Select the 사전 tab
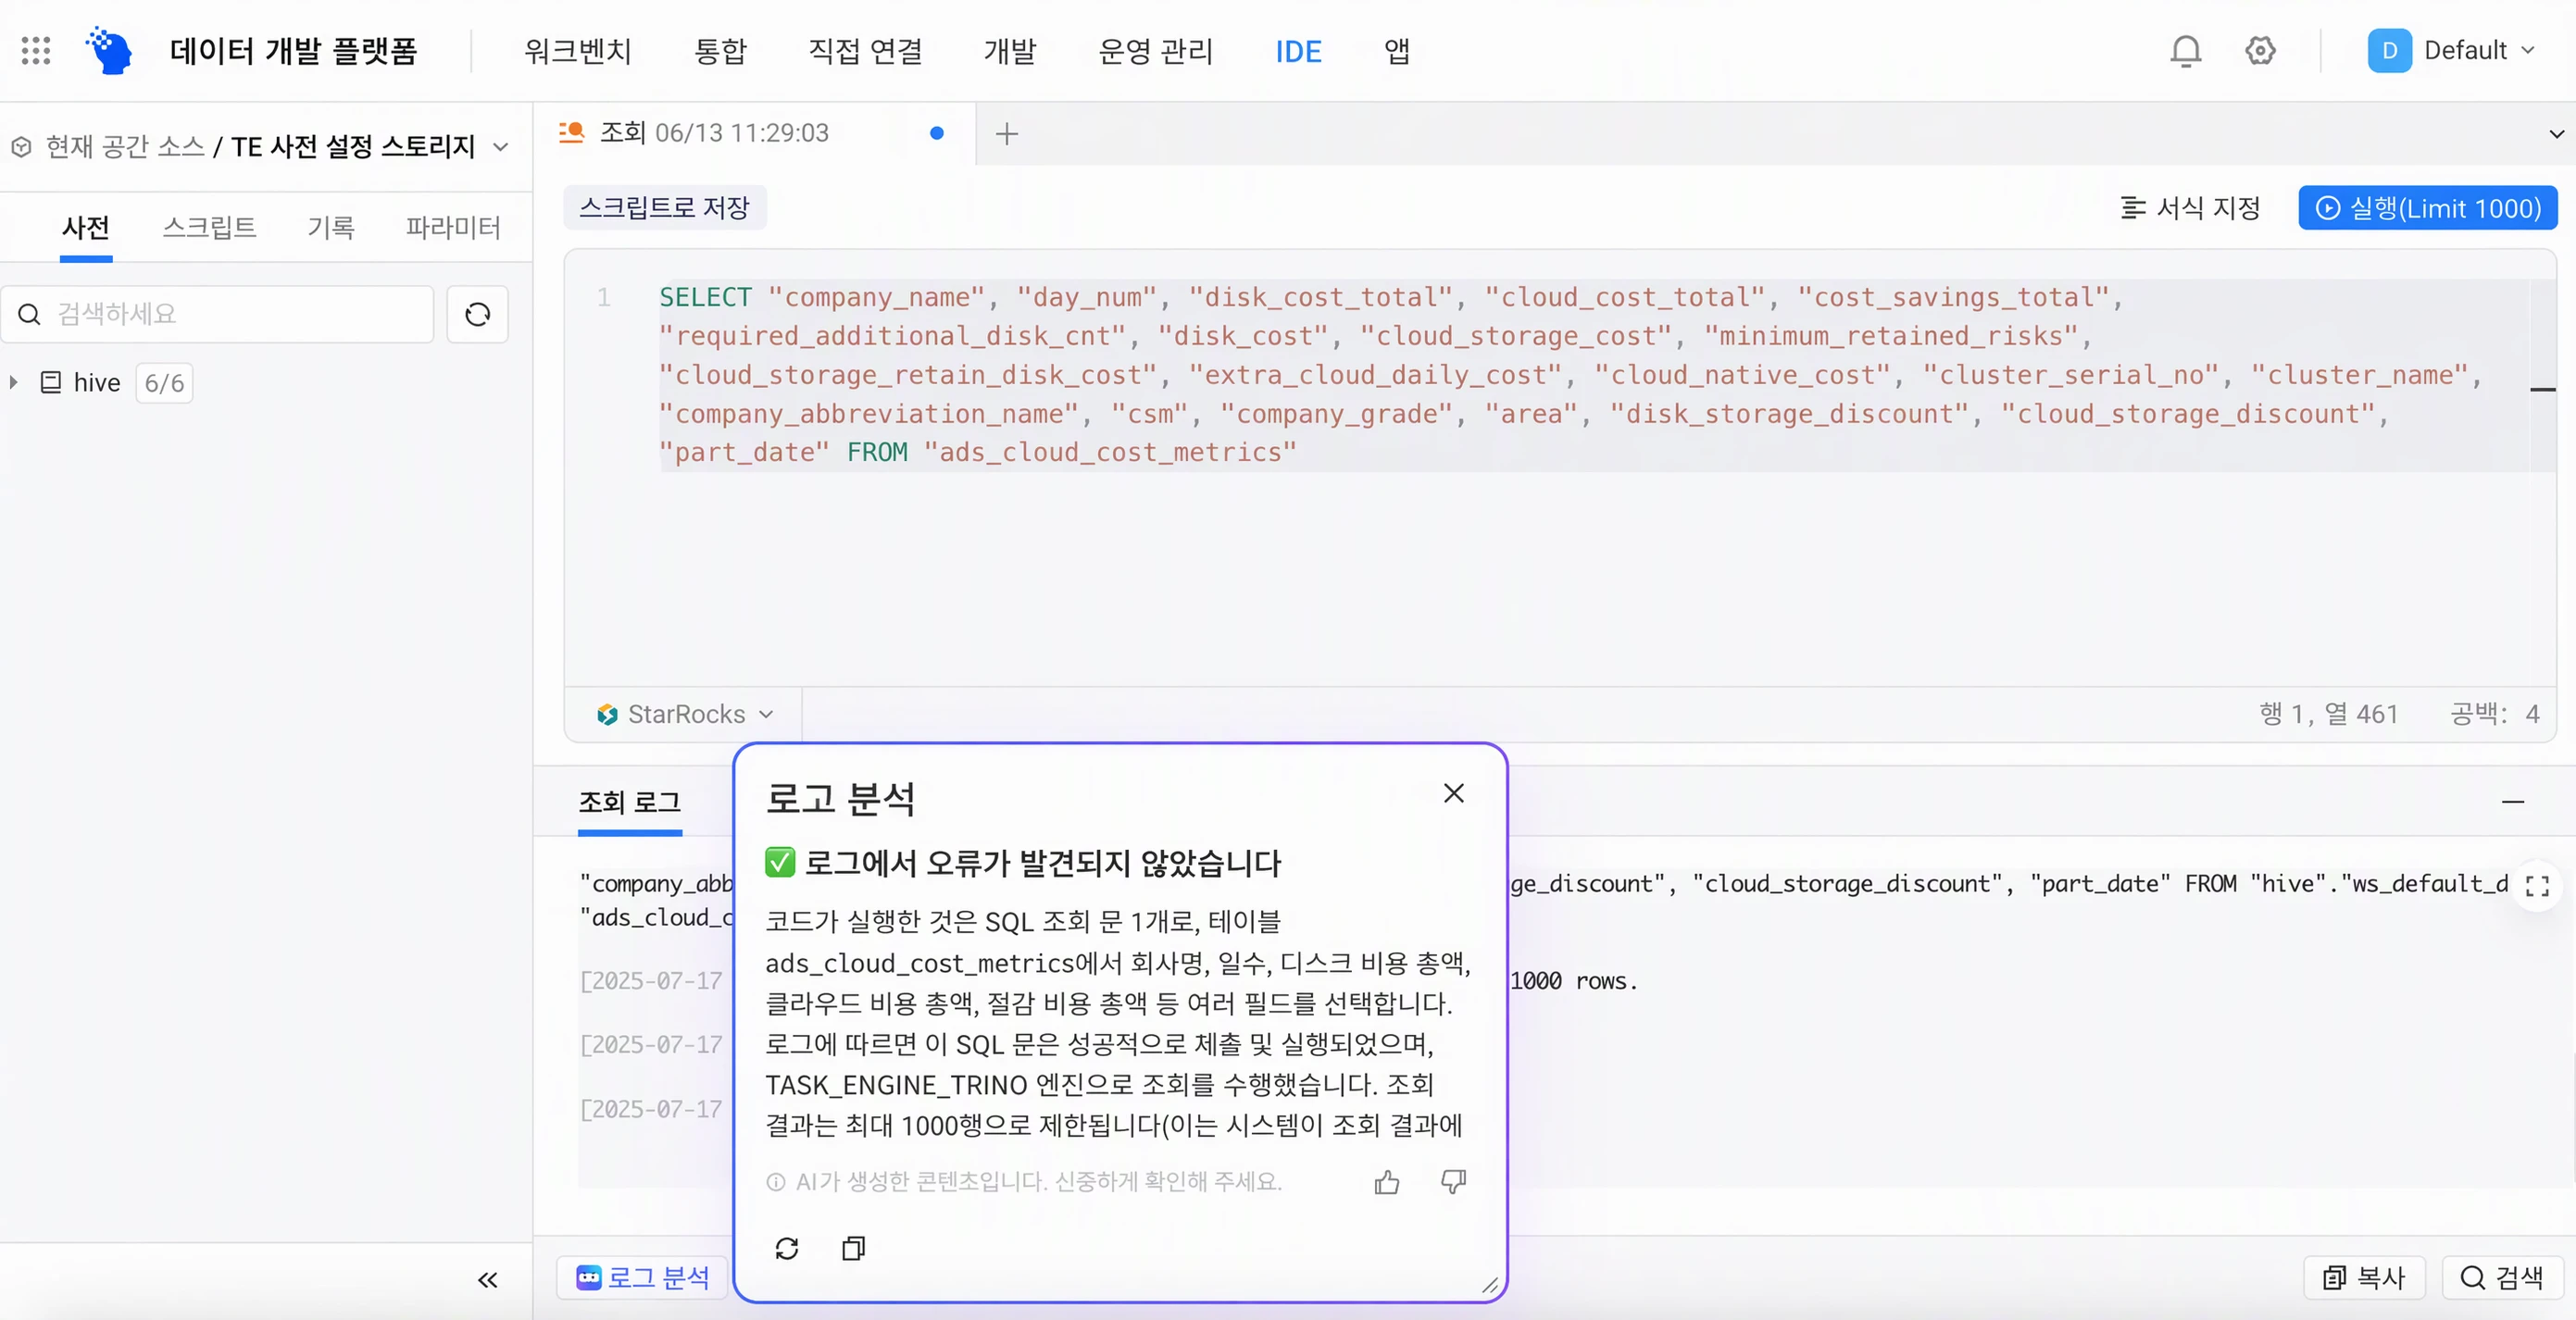Screen dimensions: 2576x1320 [86, 227]
